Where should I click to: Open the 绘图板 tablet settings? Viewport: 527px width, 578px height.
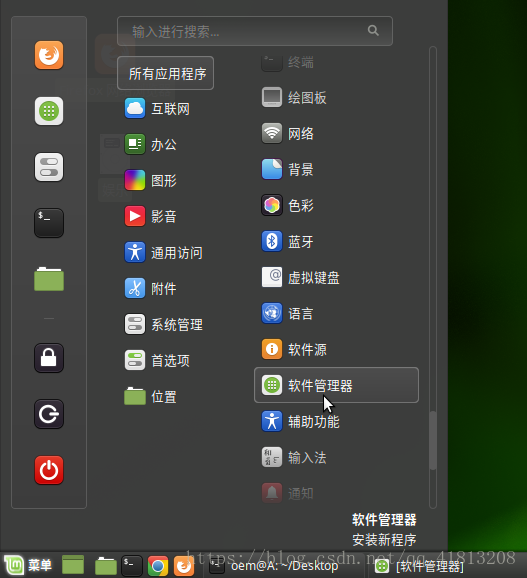coord(294,97)
